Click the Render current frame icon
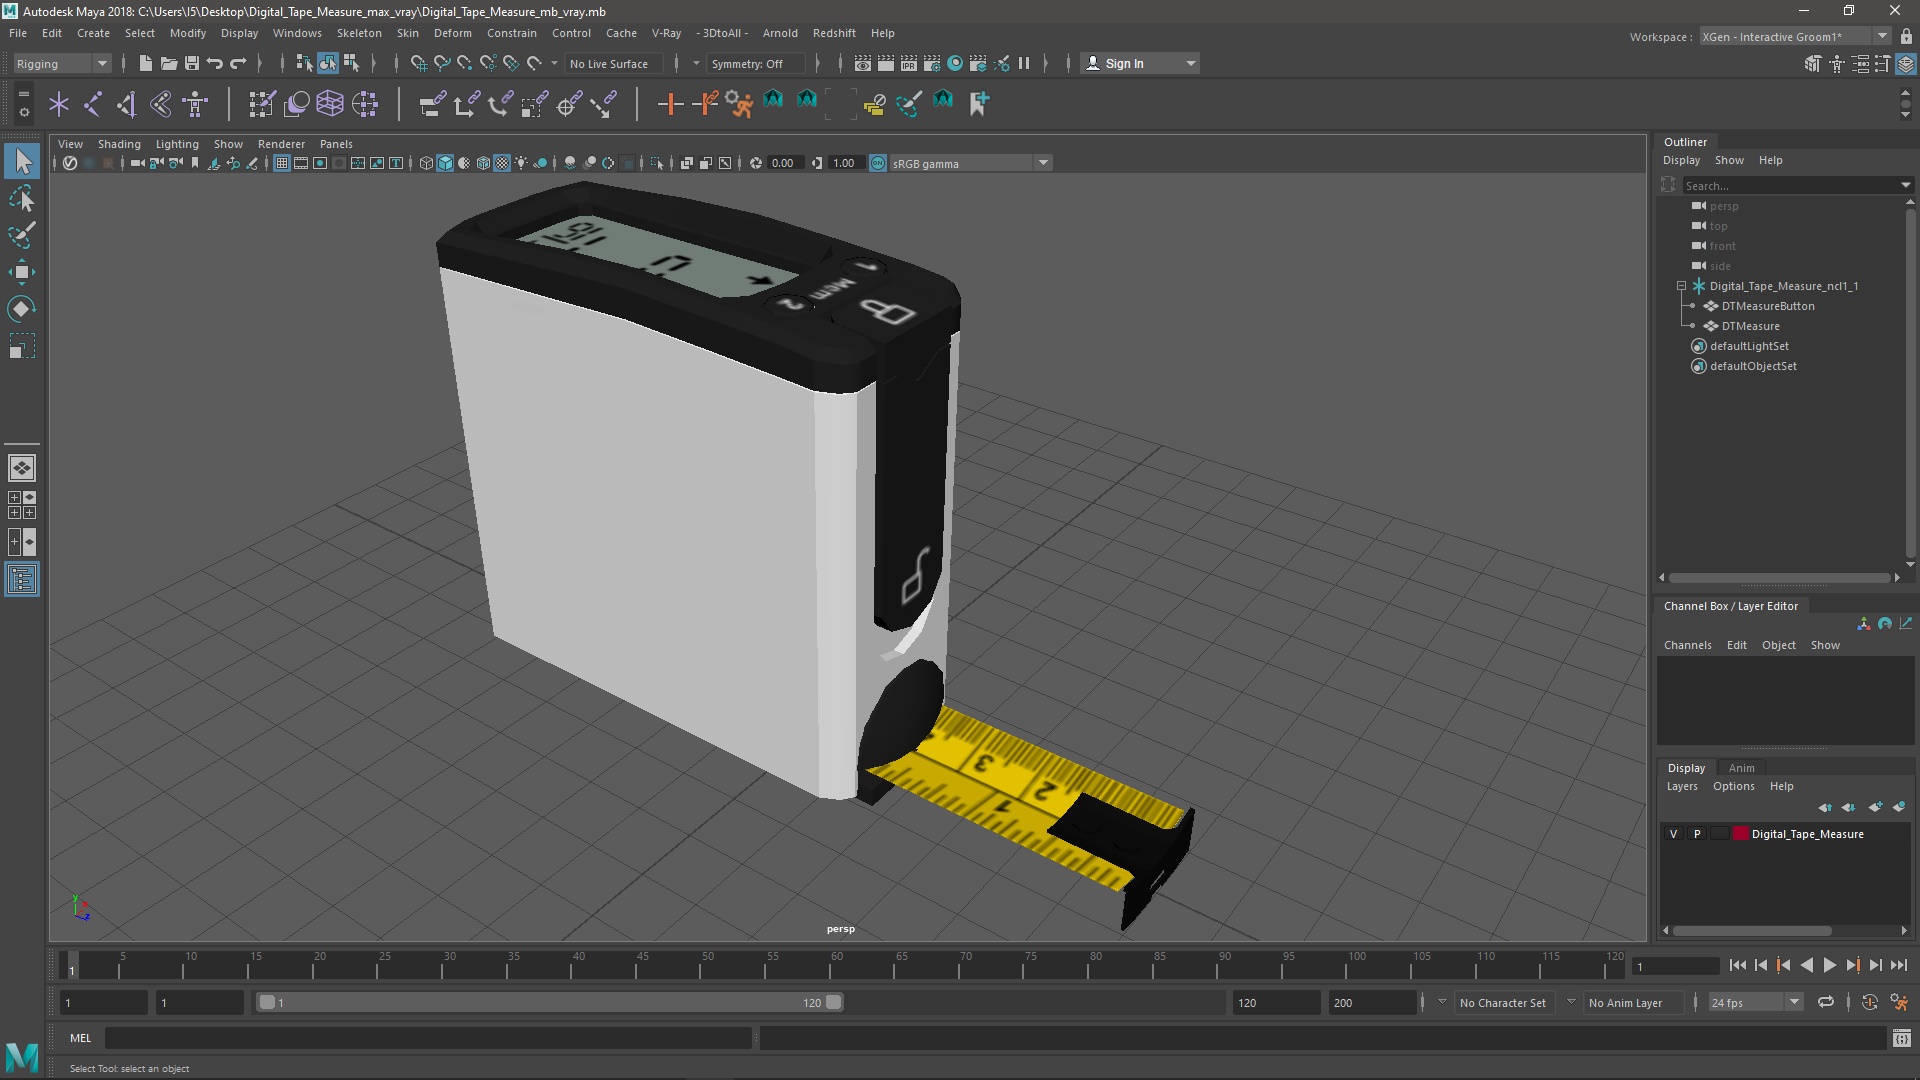Screen dimensions: 1920x1080 886,63
